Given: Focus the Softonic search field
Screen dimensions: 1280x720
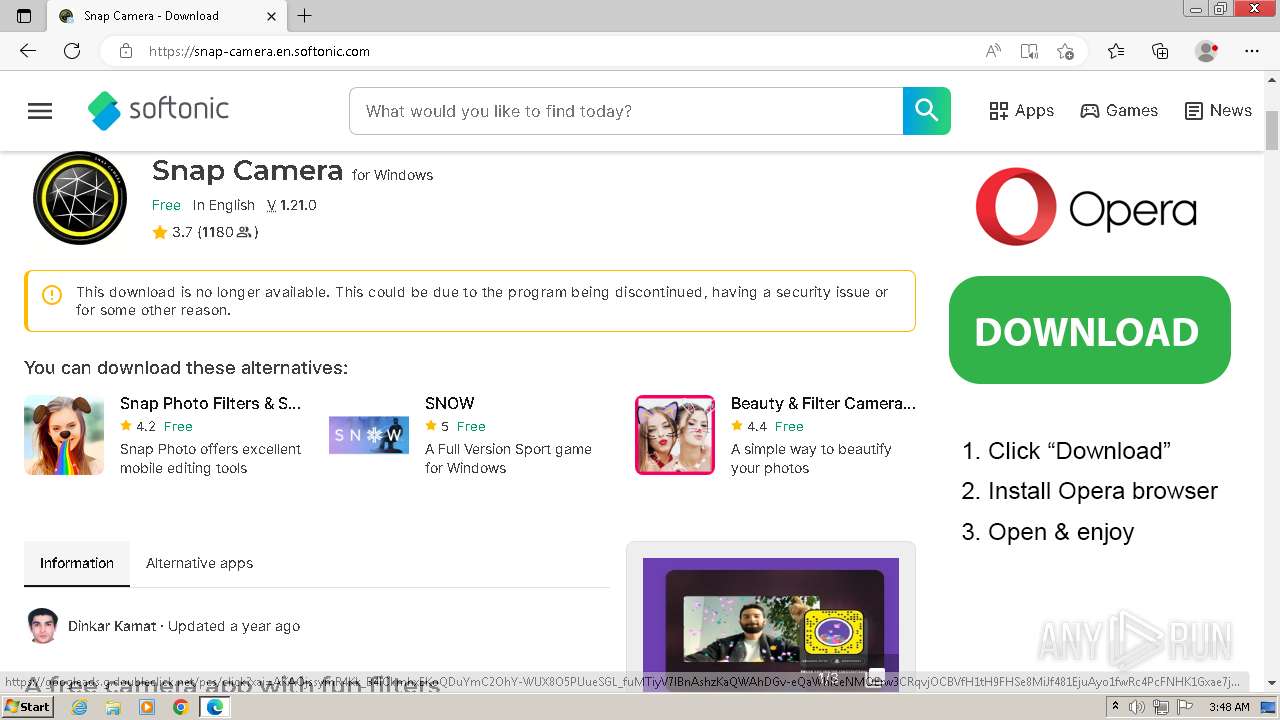Looking at the screenshot, I should pyautogui.click(x=626, y=111).
